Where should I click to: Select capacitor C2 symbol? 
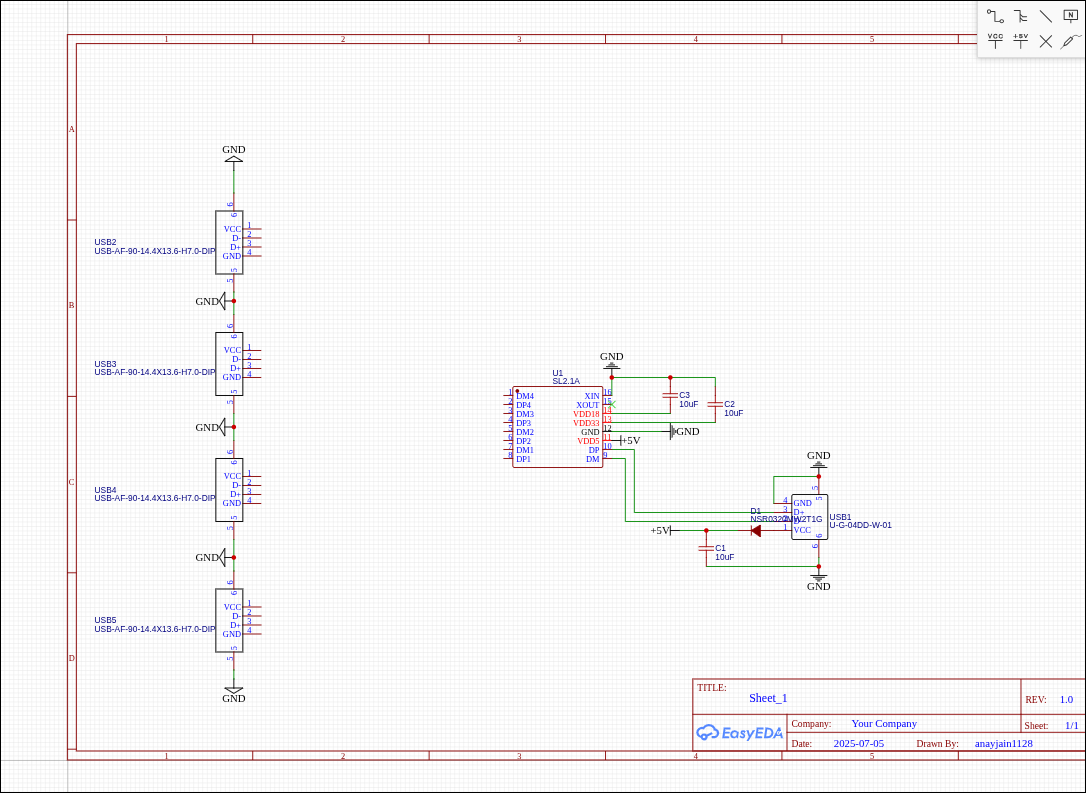pos(715,404)
